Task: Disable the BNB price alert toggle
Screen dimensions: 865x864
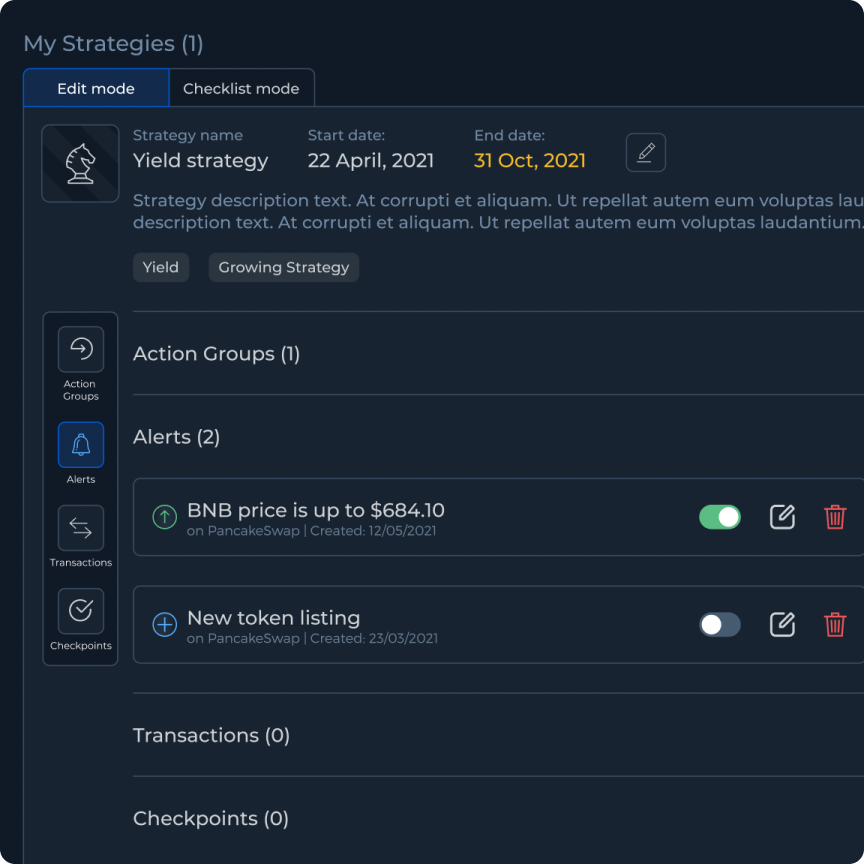Action: [720, 517]
